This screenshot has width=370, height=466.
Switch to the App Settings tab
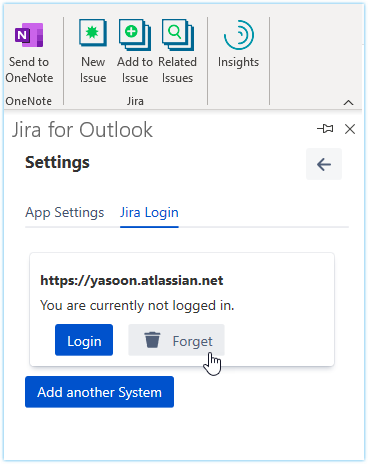65,213
